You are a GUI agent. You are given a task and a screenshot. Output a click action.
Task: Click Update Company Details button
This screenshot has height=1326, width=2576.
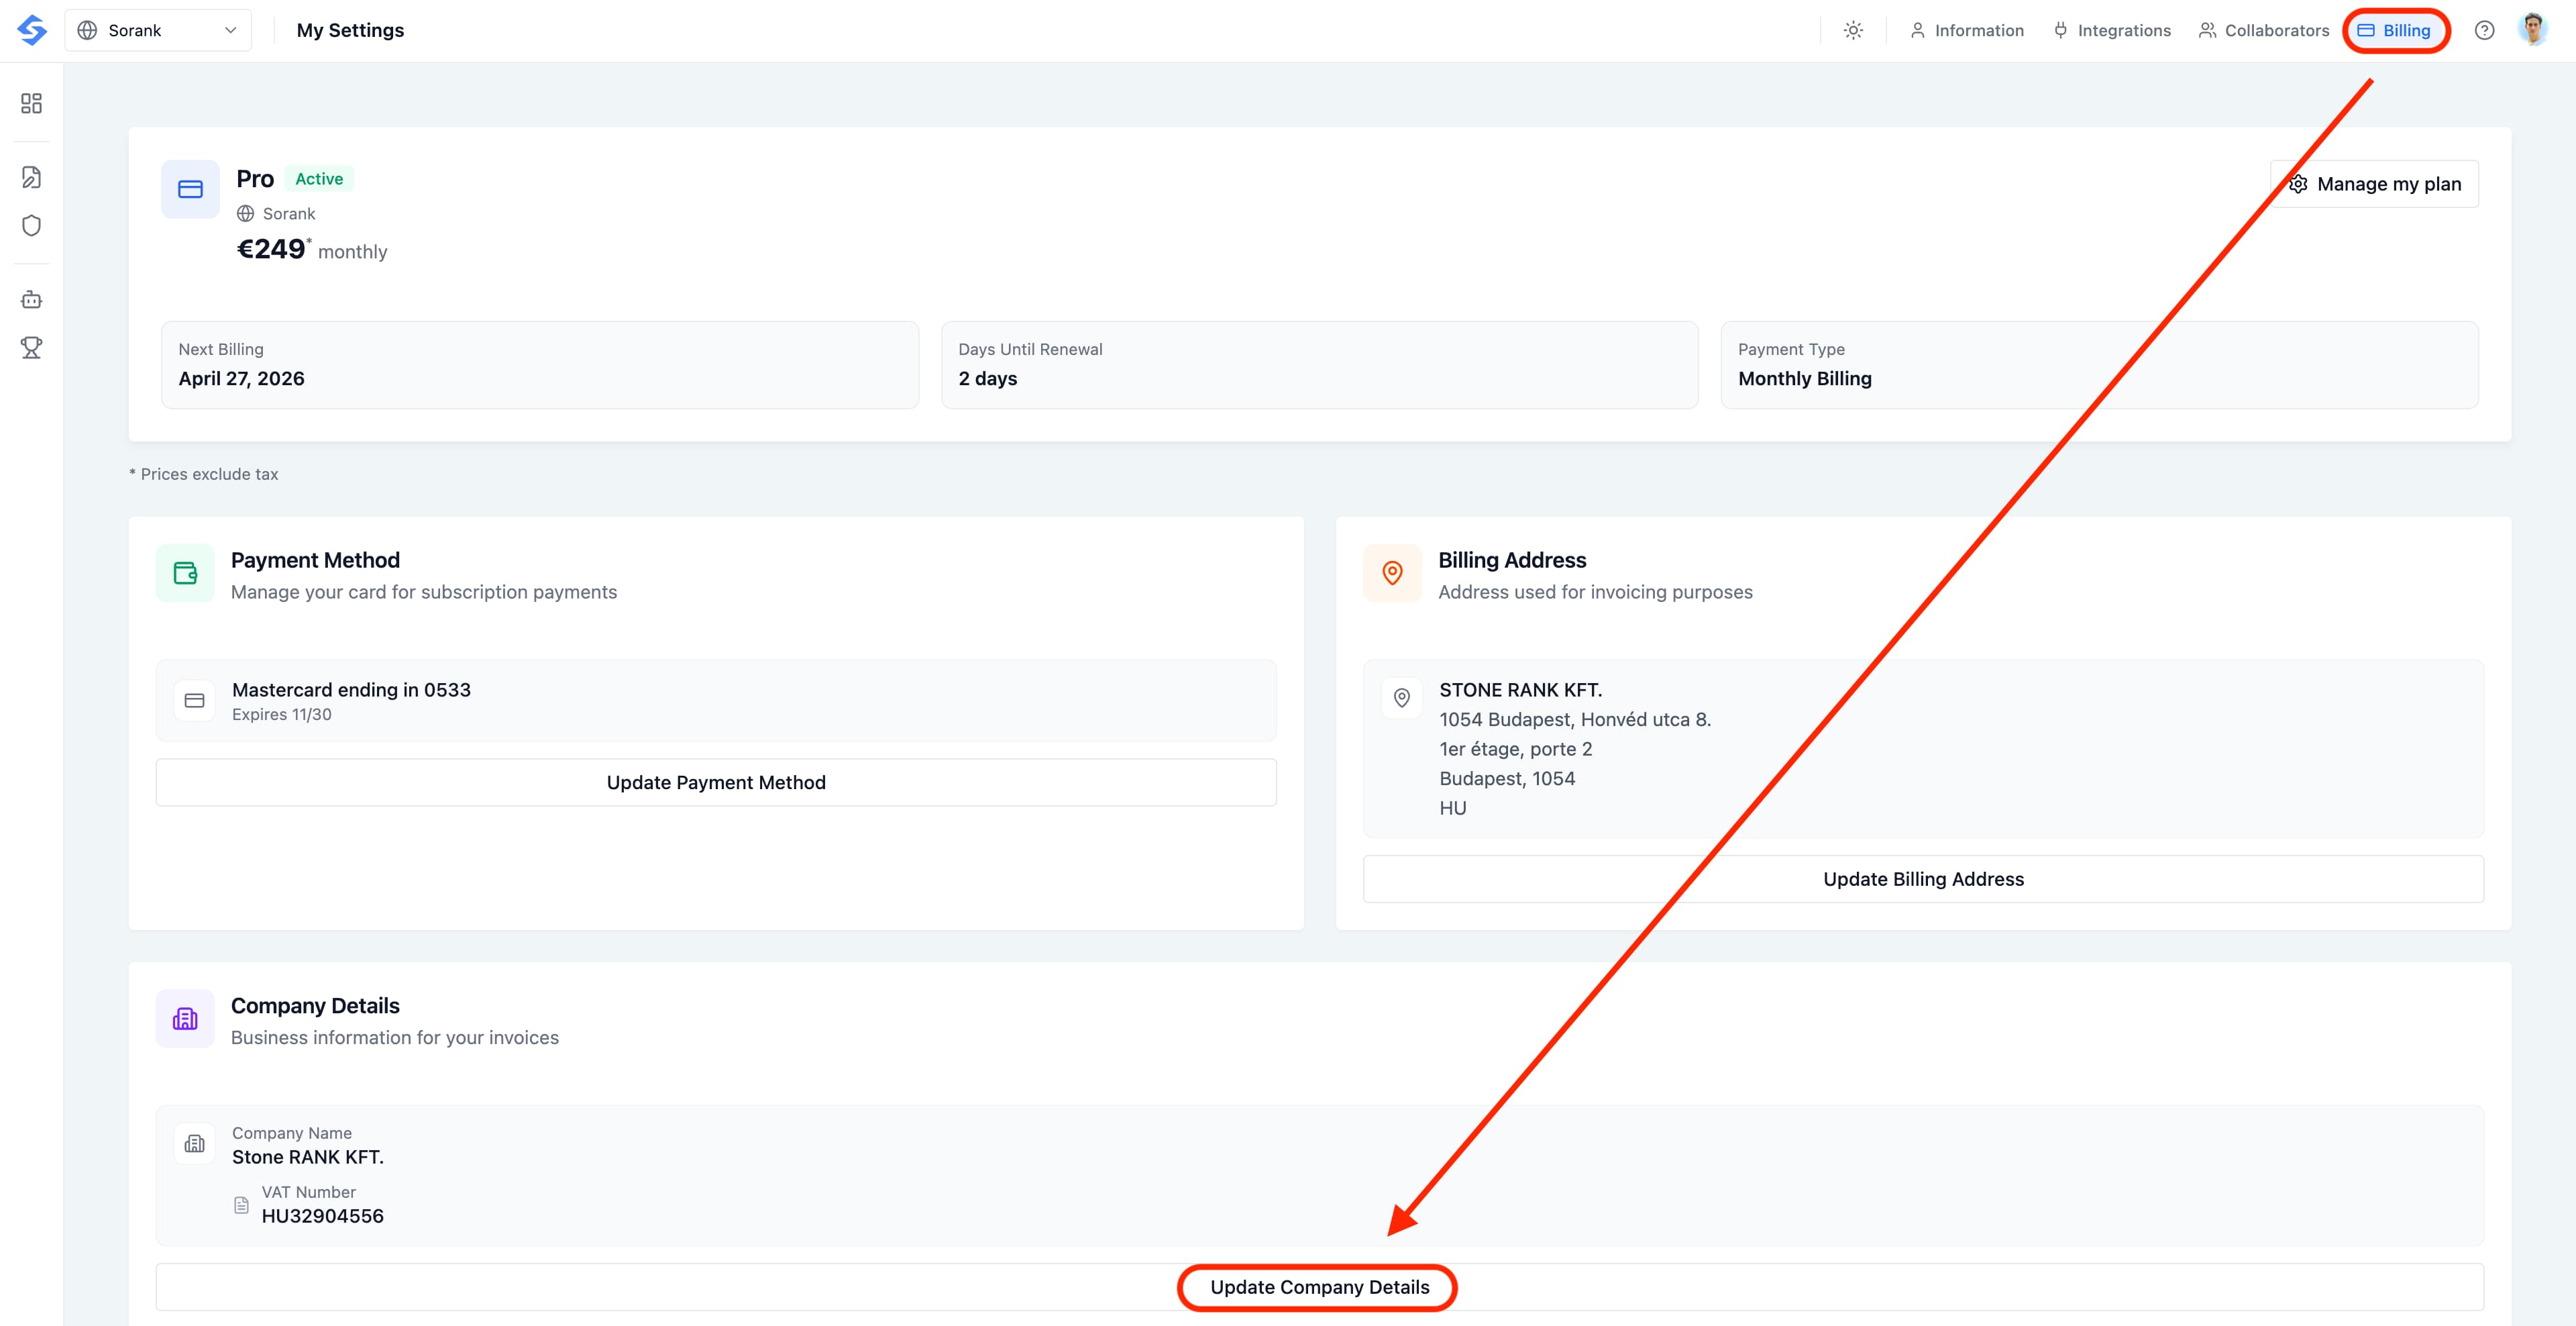pos(1319,1287)
